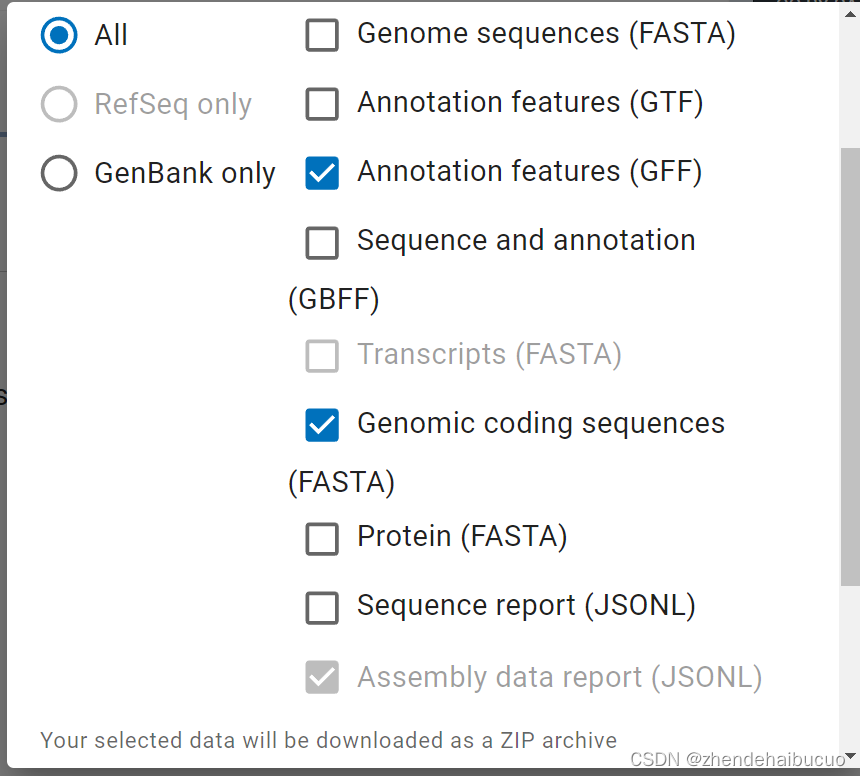Viewport: 860px width, 776px height.
Task: Click the ZIP archive notice text
Action: click(x=328, y=741)
